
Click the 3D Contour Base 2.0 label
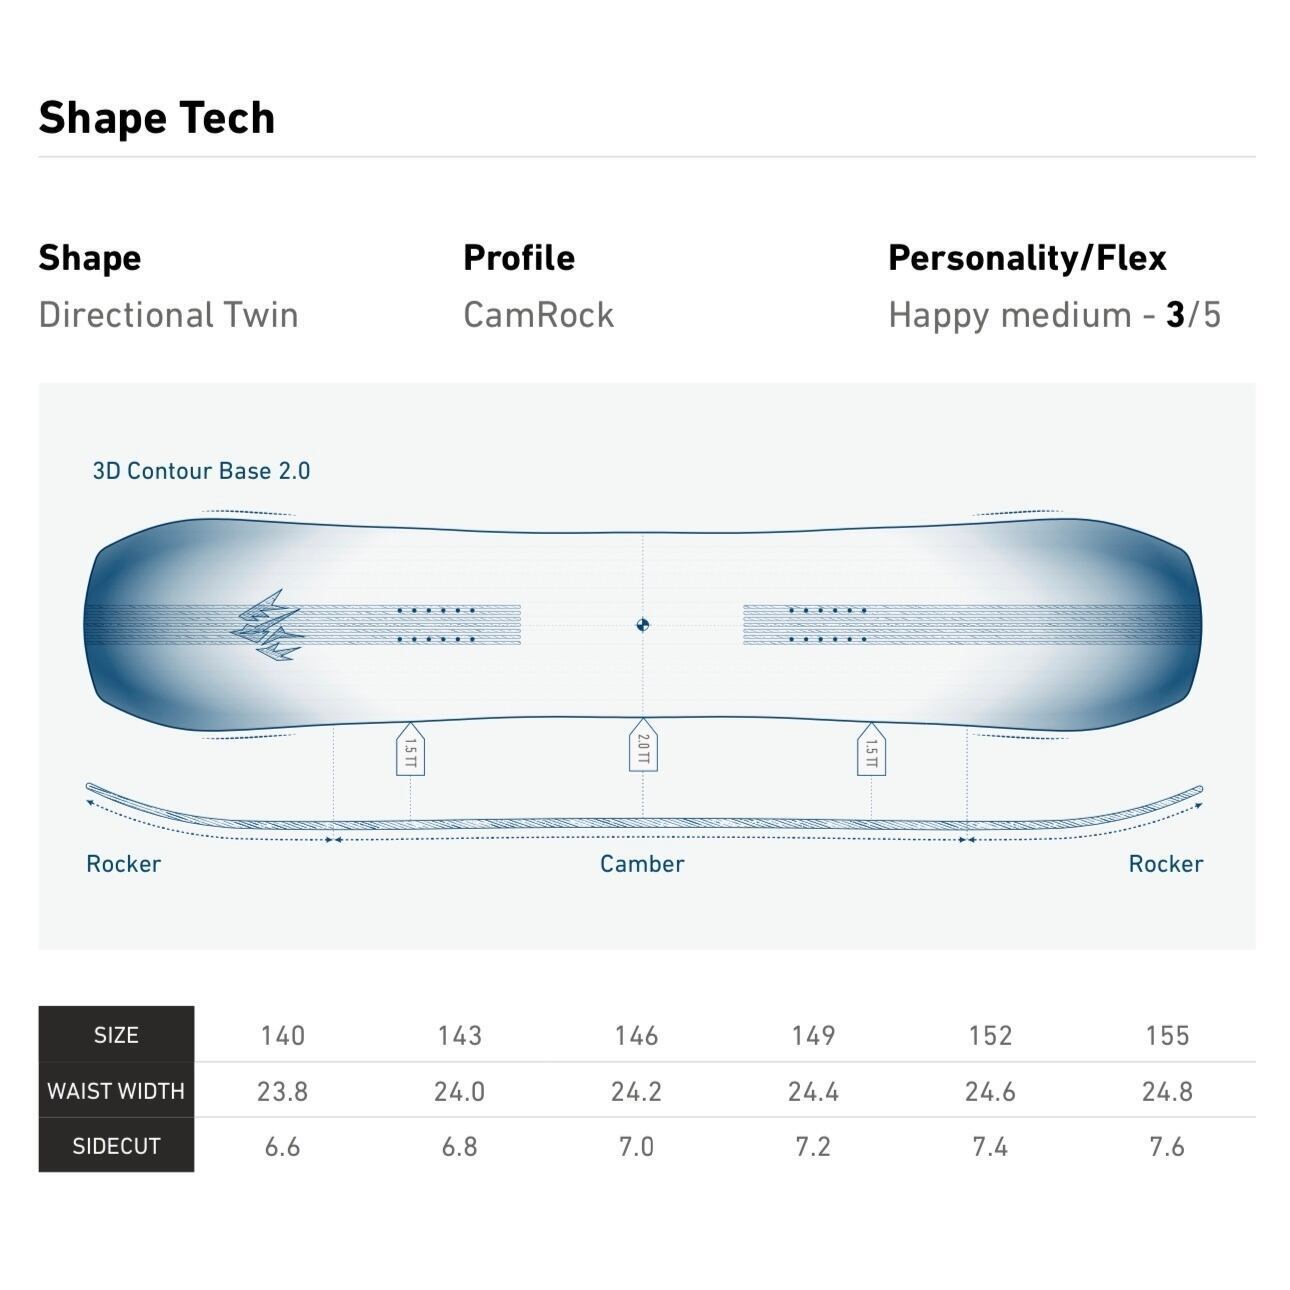coord(201,471)
